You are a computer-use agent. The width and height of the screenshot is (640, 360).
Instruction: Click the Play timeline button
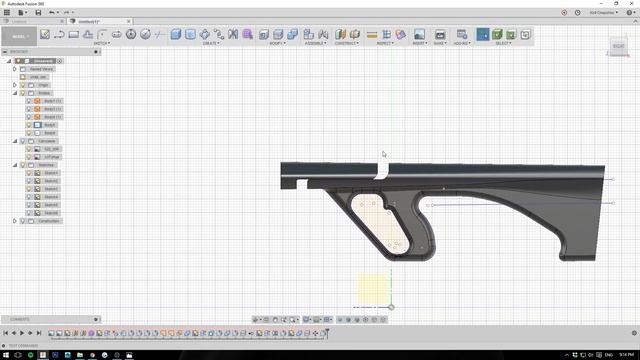coord(22,333)
